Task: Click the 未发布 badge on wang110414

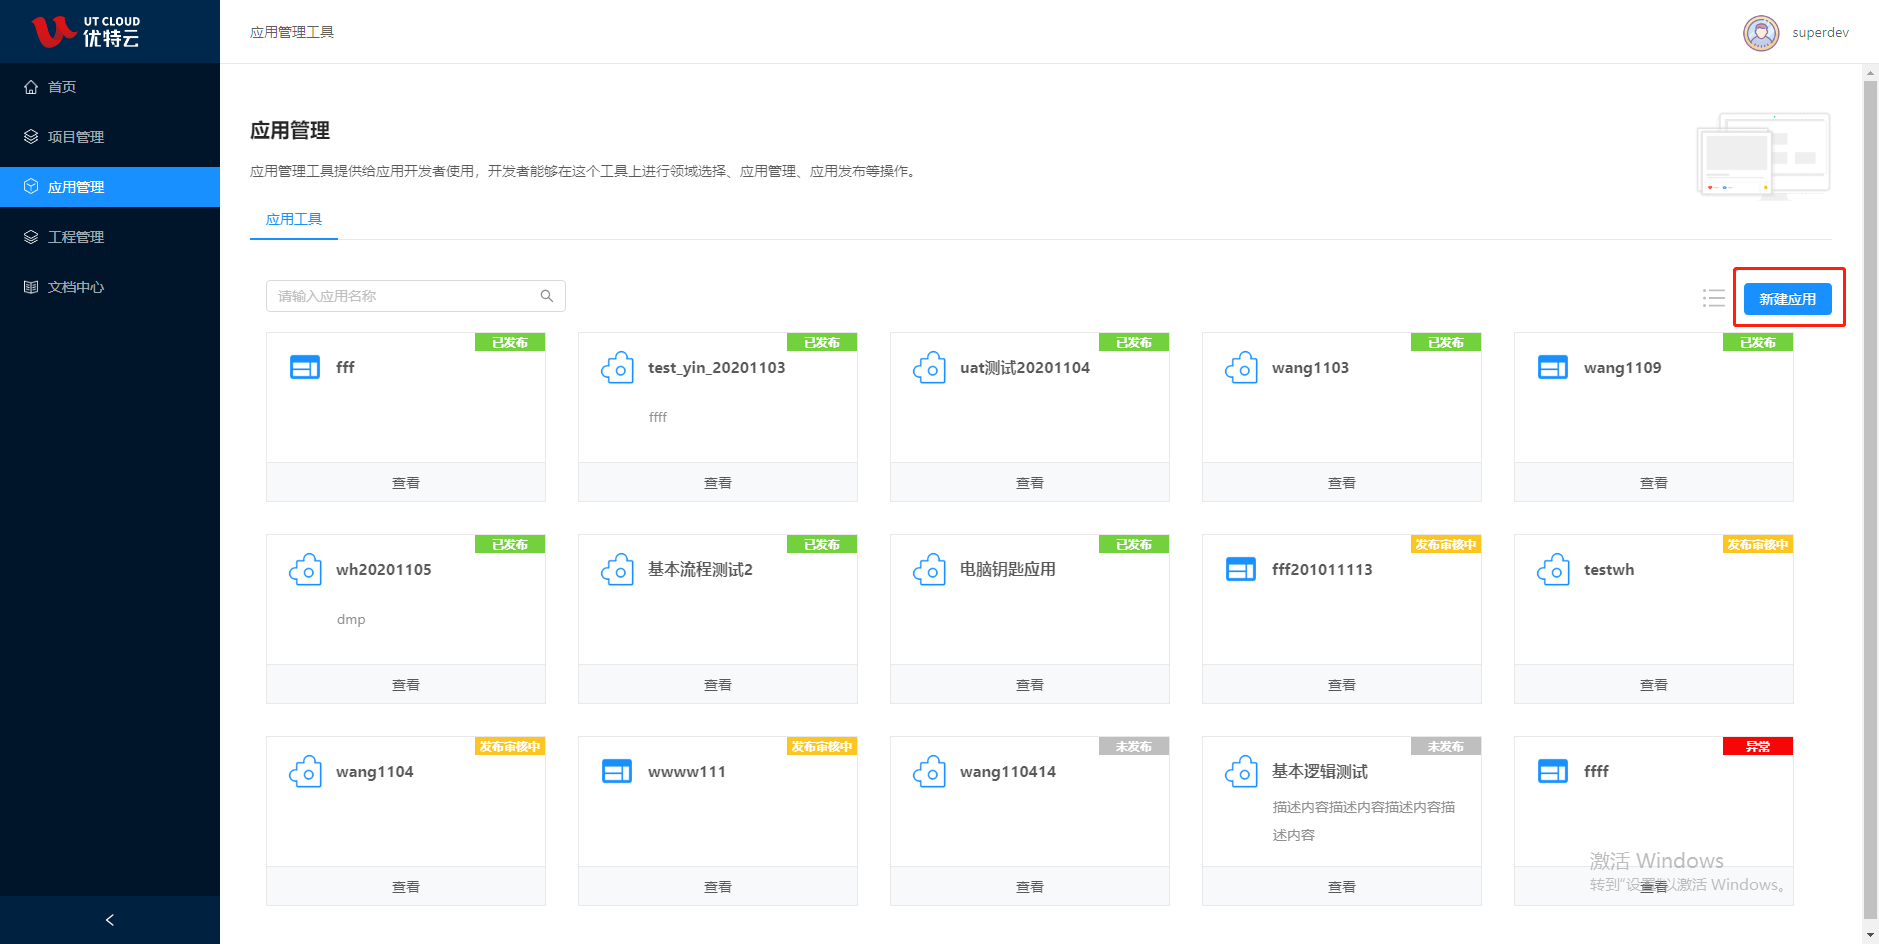Action: coord(1134,746)
